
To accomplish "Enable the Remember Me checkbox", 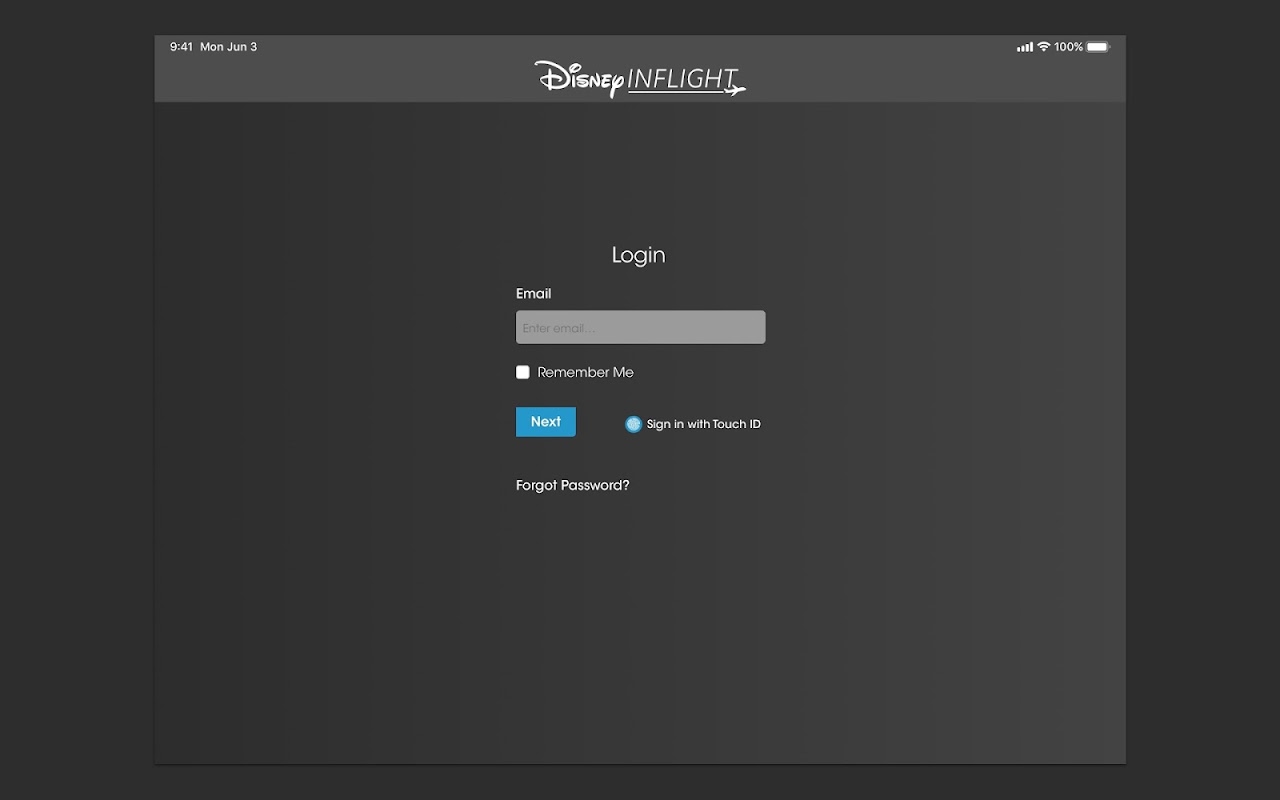I will tap(523, 372).
